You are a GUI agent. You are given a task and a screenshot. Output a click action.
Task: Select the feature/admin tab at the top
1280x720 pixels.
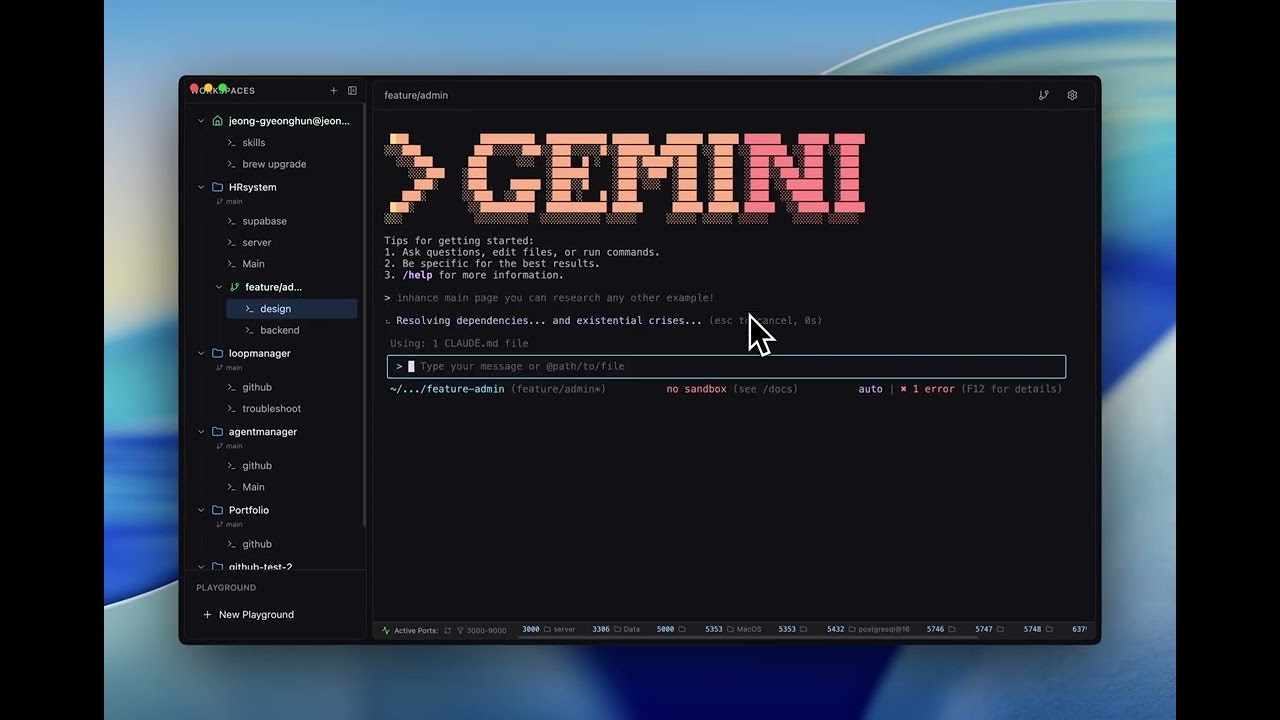416,94
